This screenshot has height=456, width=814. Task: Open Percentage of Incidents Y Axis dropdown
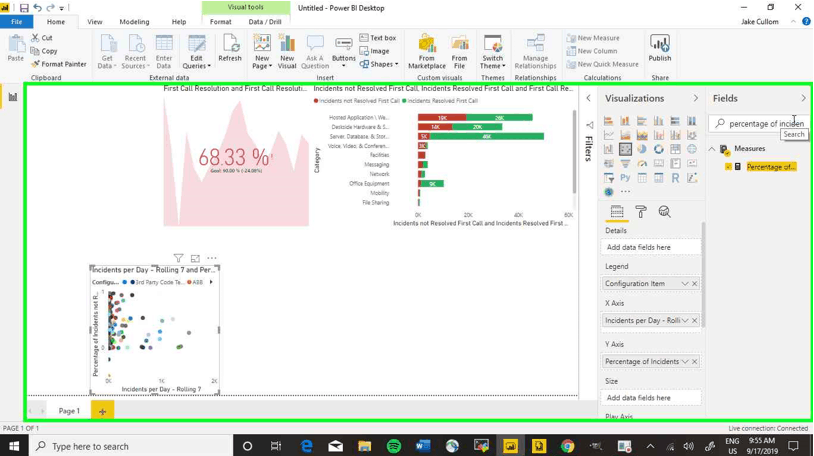[685, 361]
